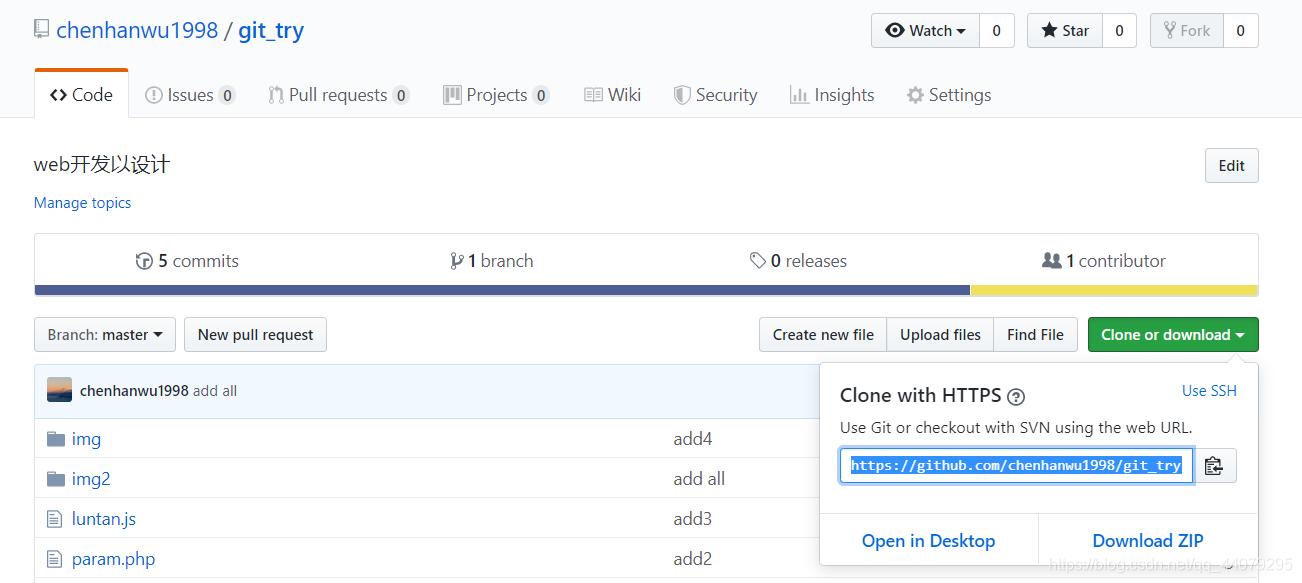The width and height of the screenshot is (1302, 583).
Task: Open the Pull requests tab
Action: (338, 95)
